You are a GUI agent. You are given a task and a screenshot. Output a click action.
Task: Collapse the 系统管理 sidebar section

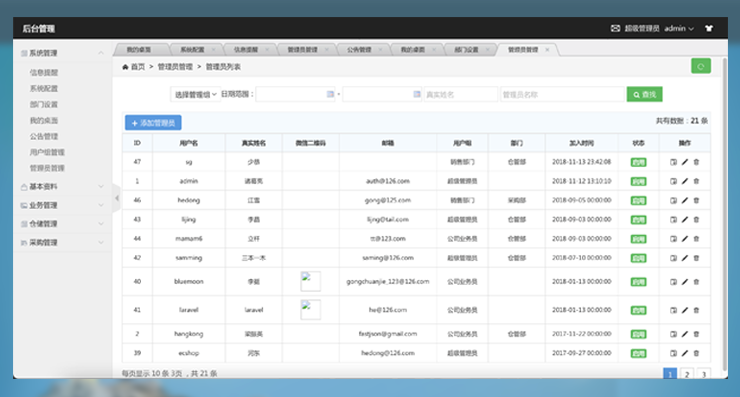(62, 53)
